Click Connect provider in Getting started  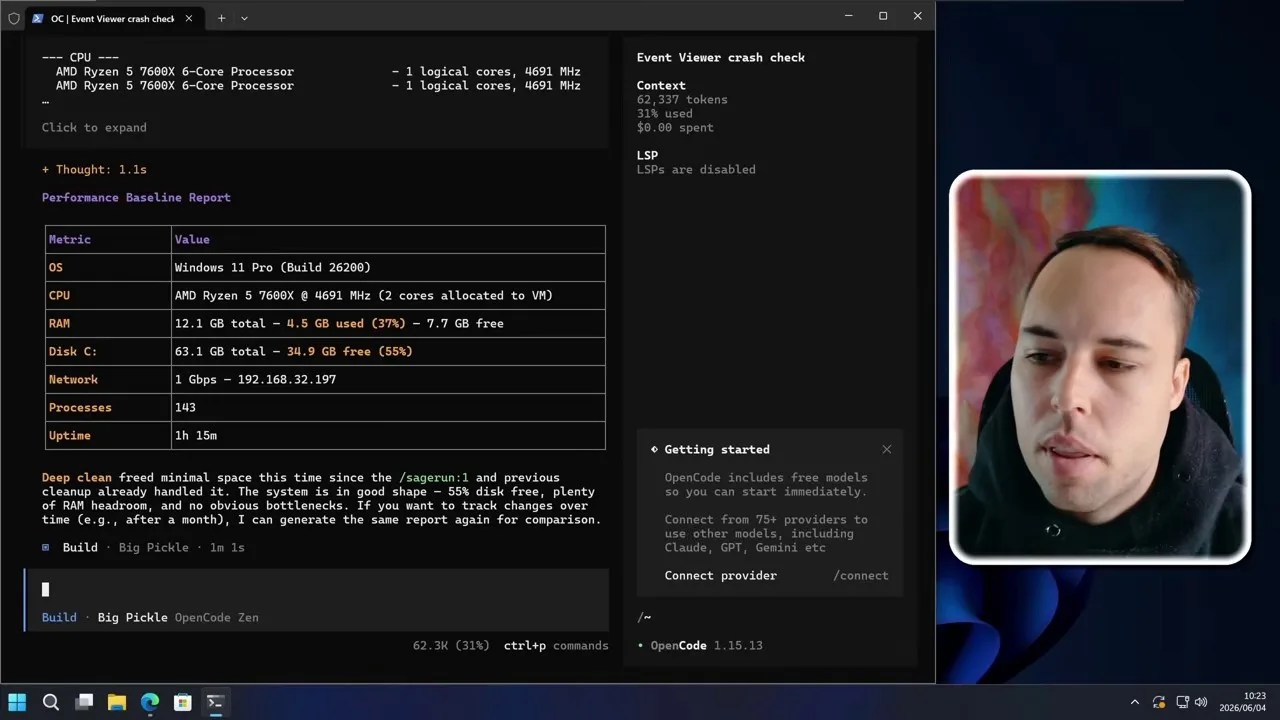click(720, 576)
